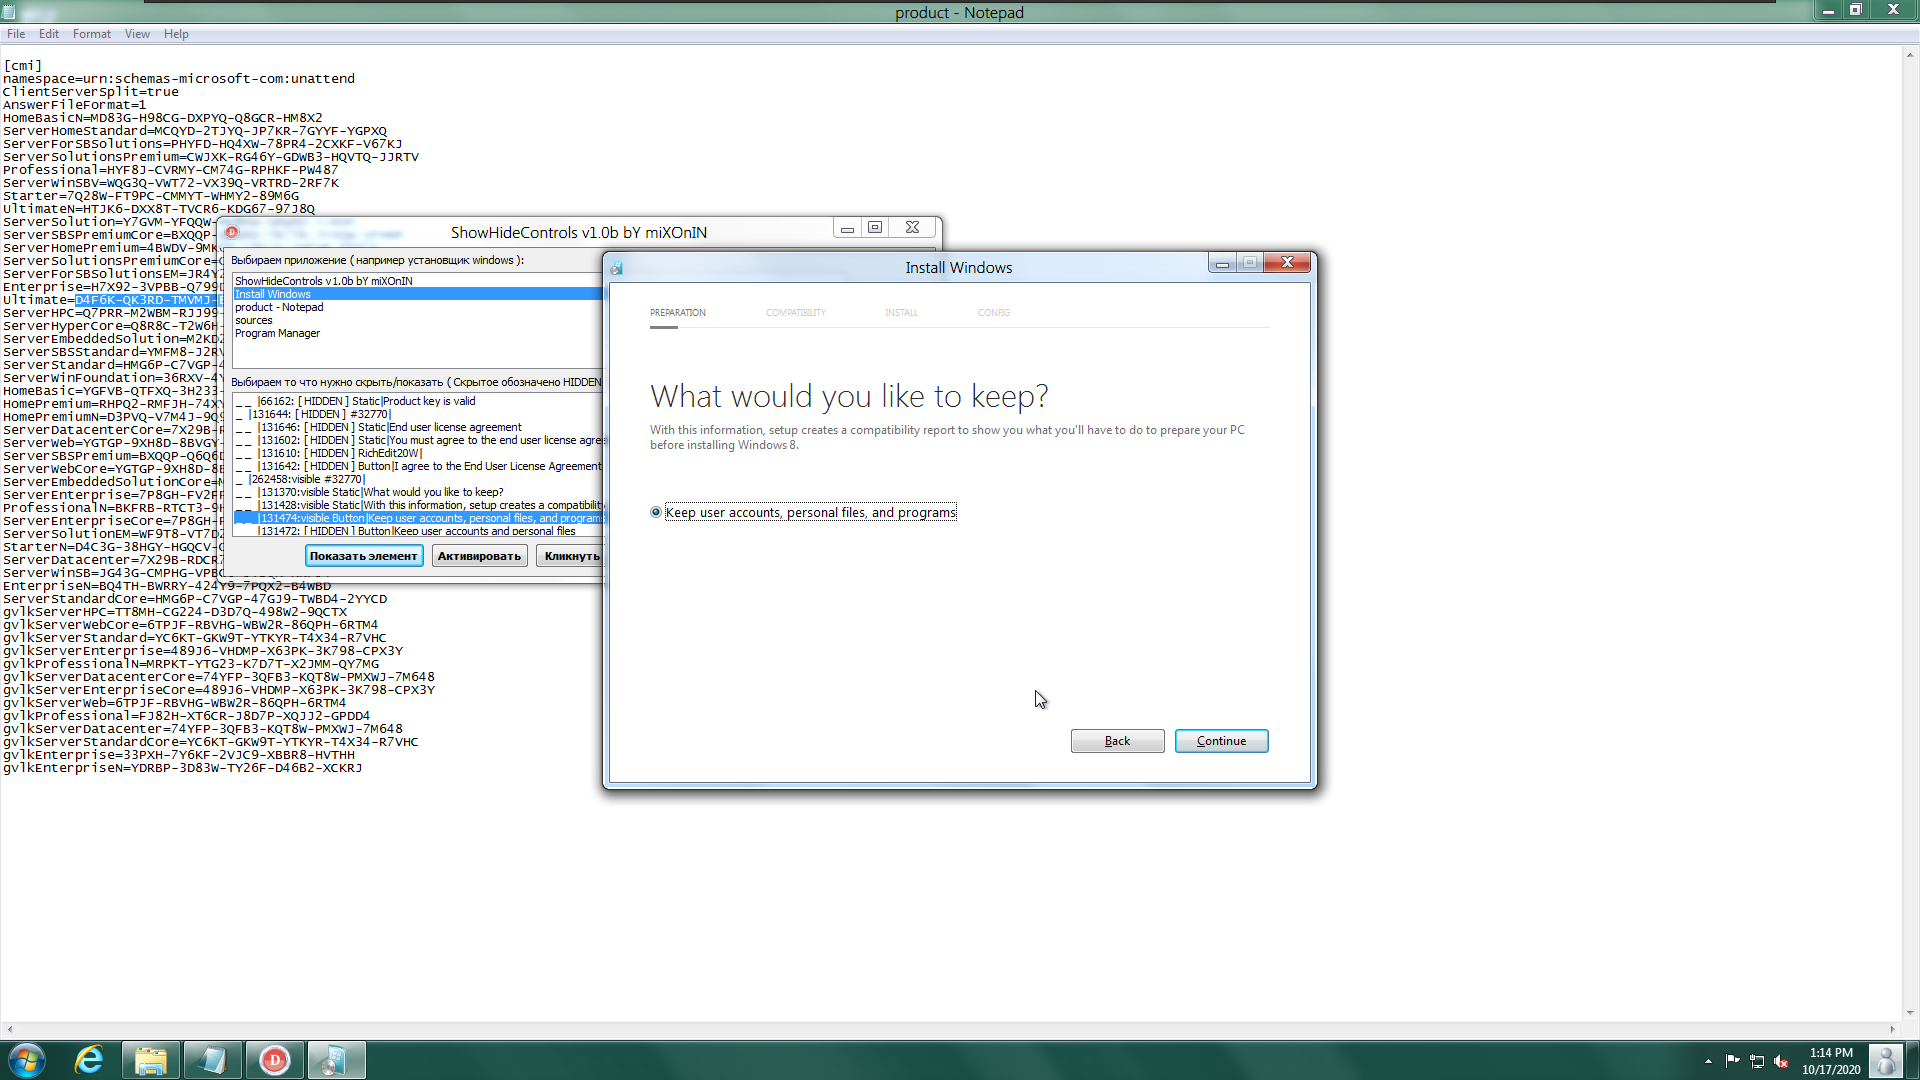Open Action Center flag tray icon
Viewport: 1920px width, 1080px height.
(x=1733, y=1061)
